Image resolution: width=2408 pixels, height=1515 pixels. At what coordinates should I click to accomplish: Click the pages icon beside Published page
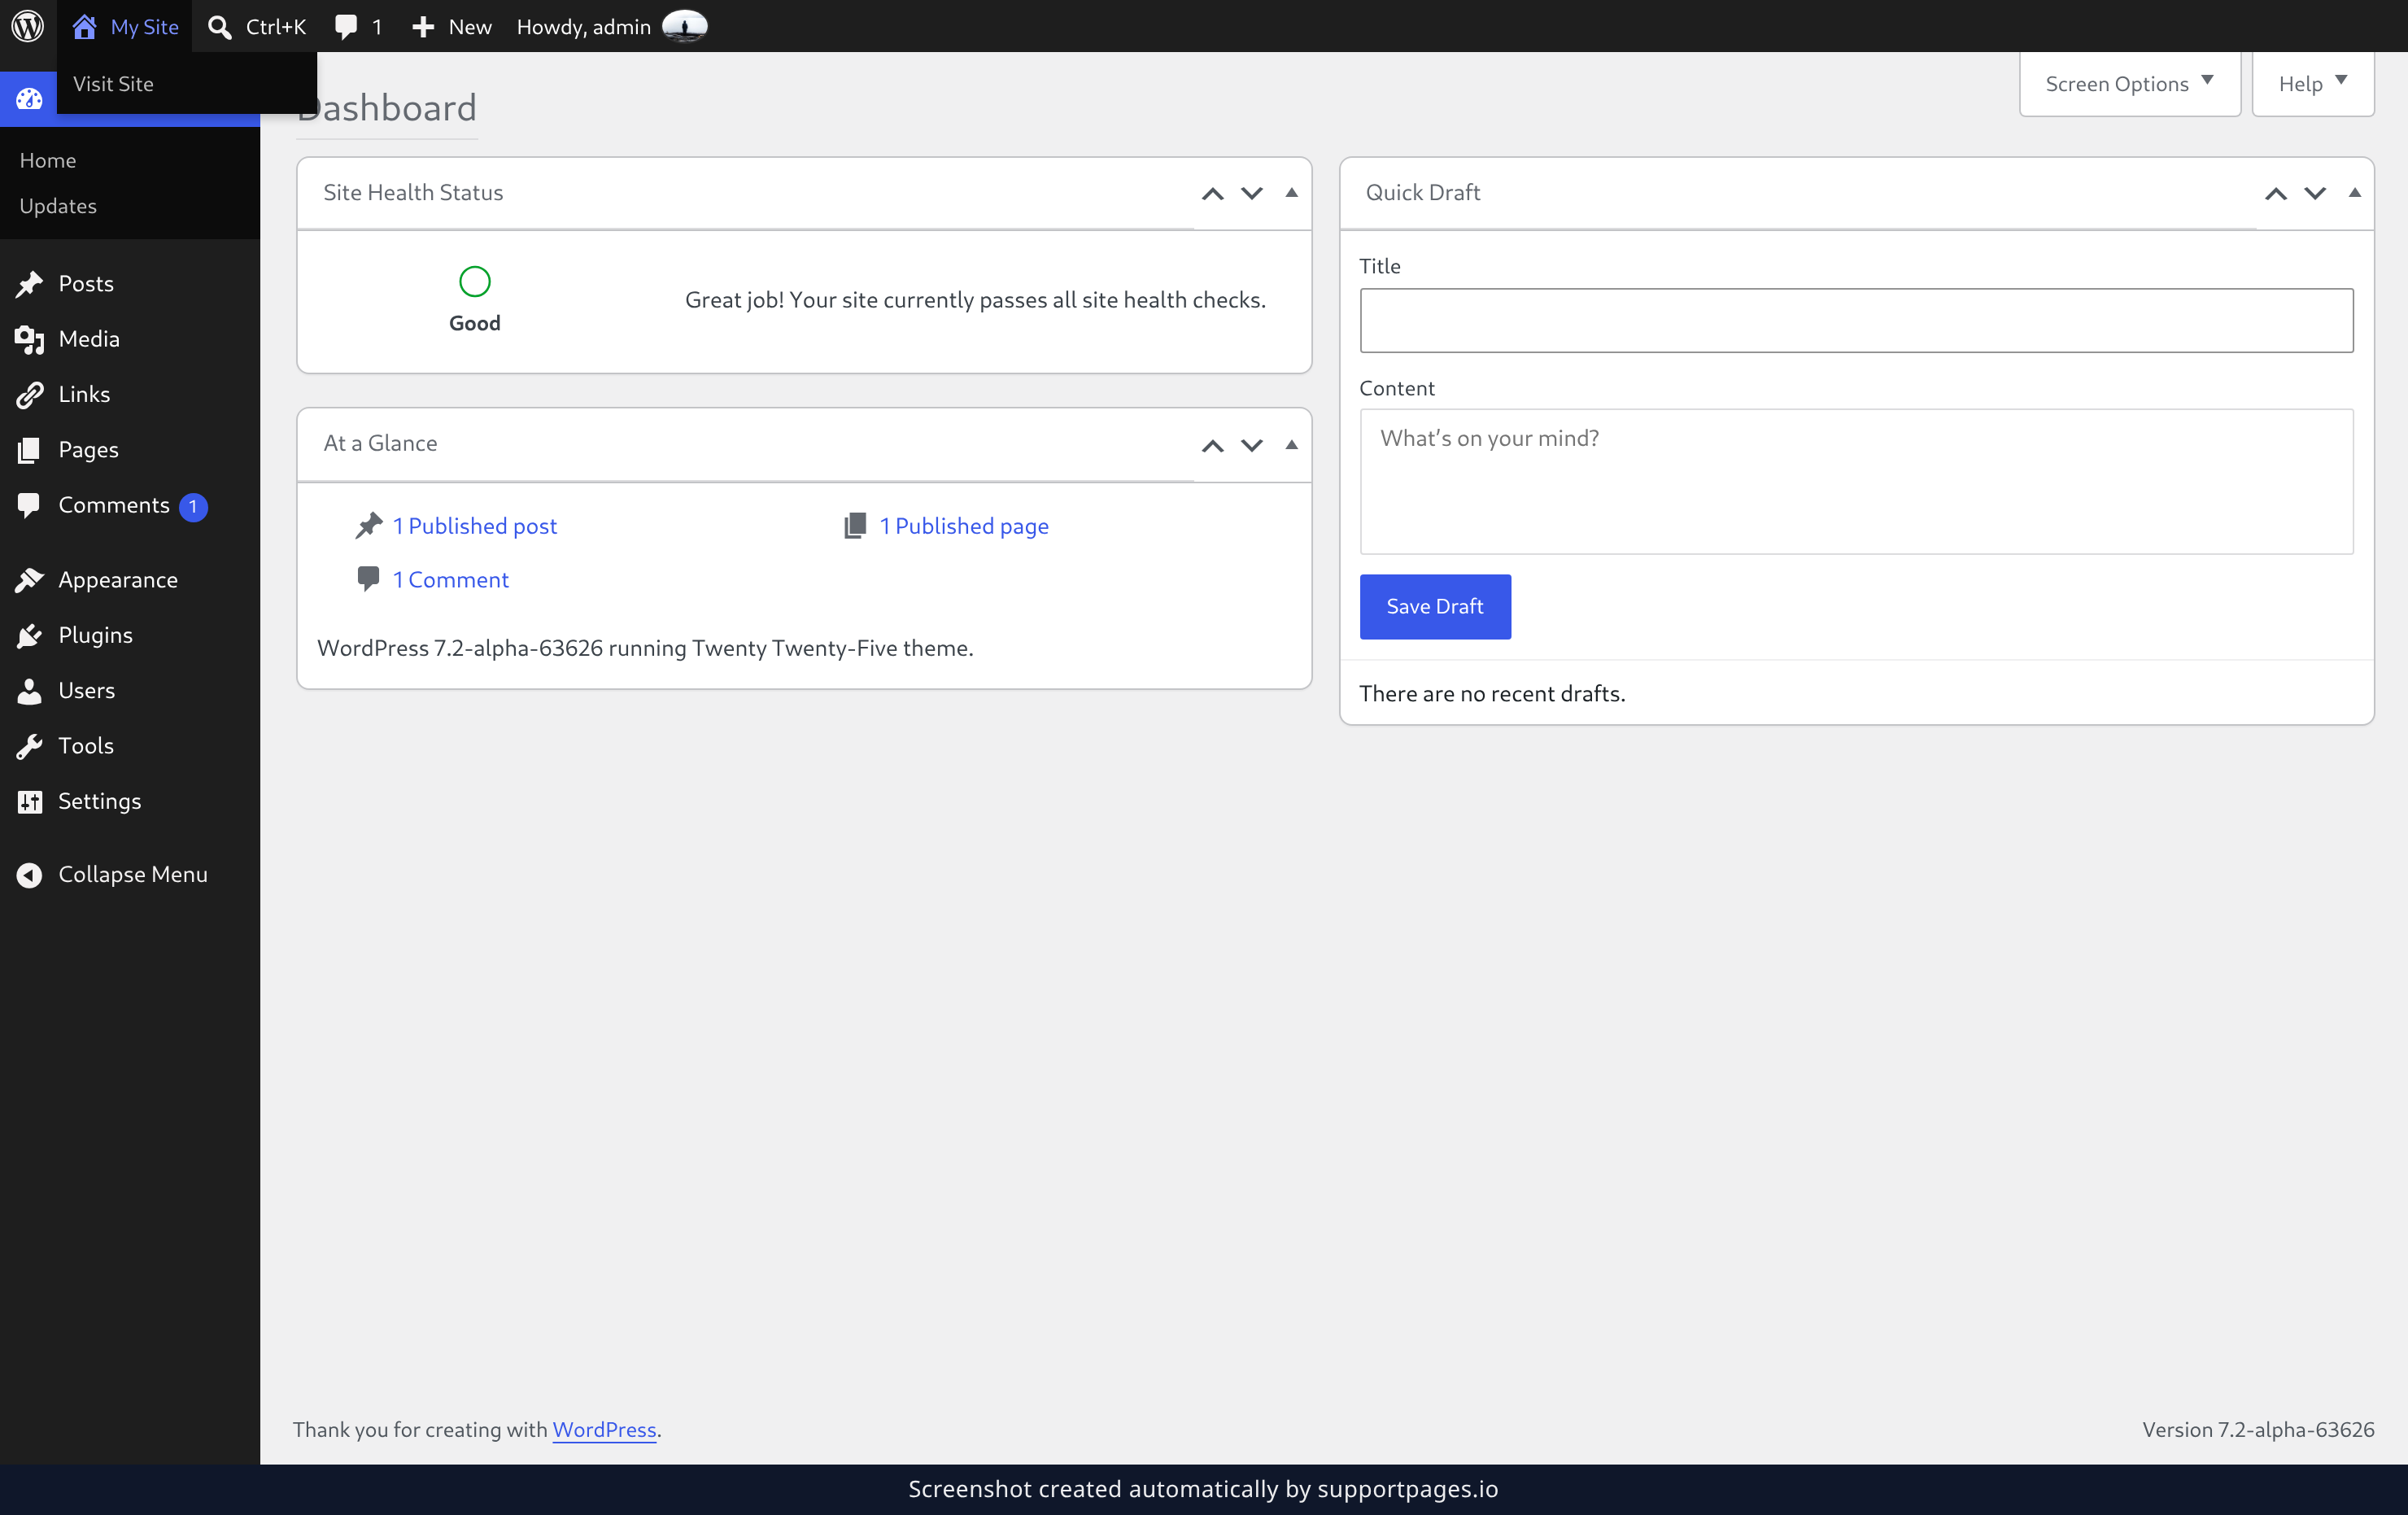[855, 526]
